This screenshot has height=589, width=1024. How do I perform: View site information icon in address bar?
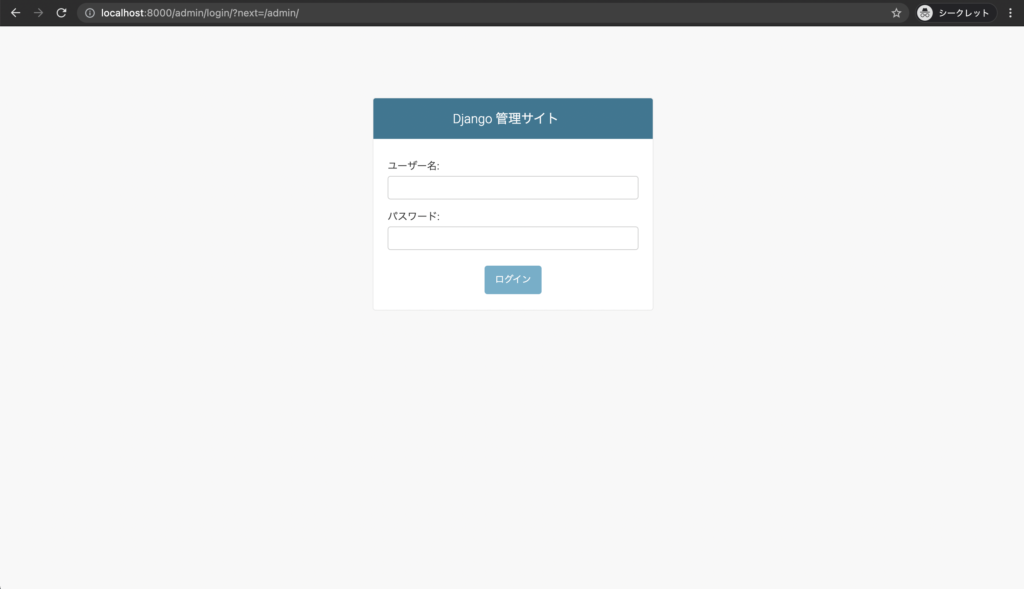point(90,13)
